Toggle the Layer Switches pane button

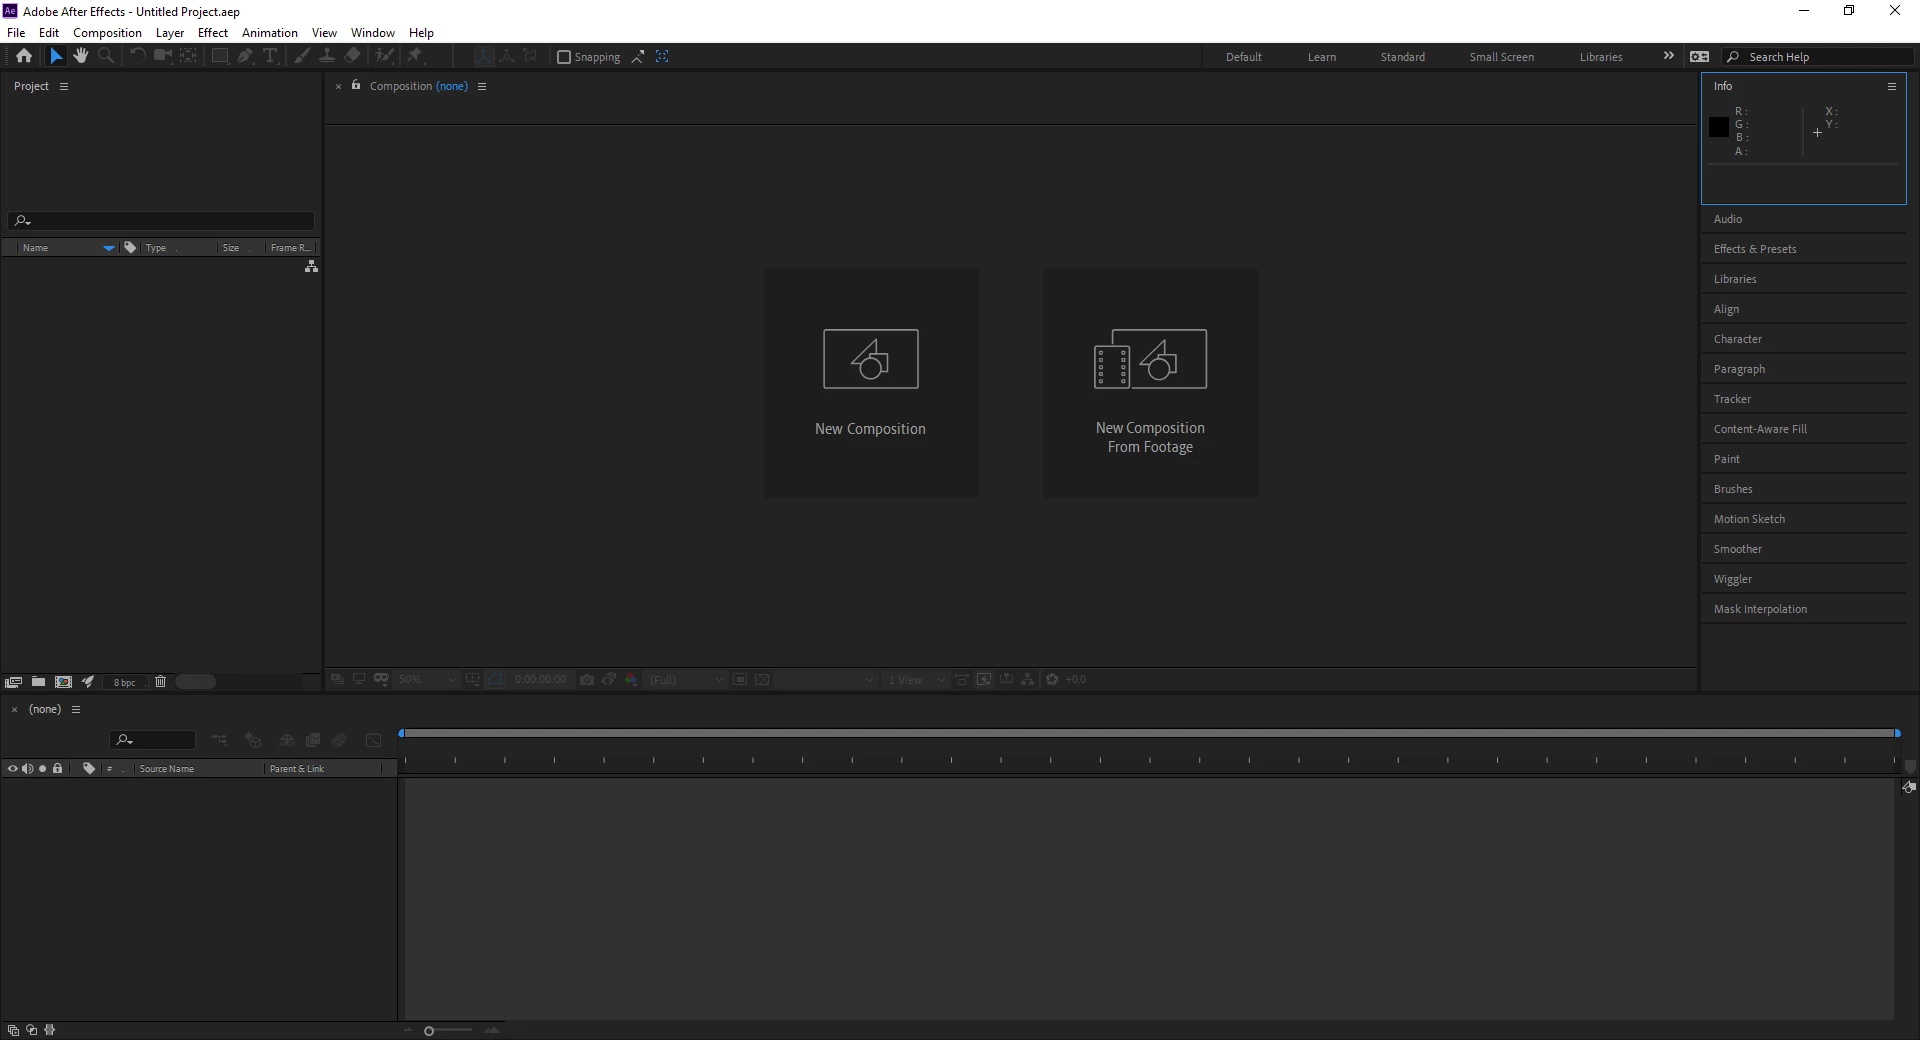tap(13, 1030)
